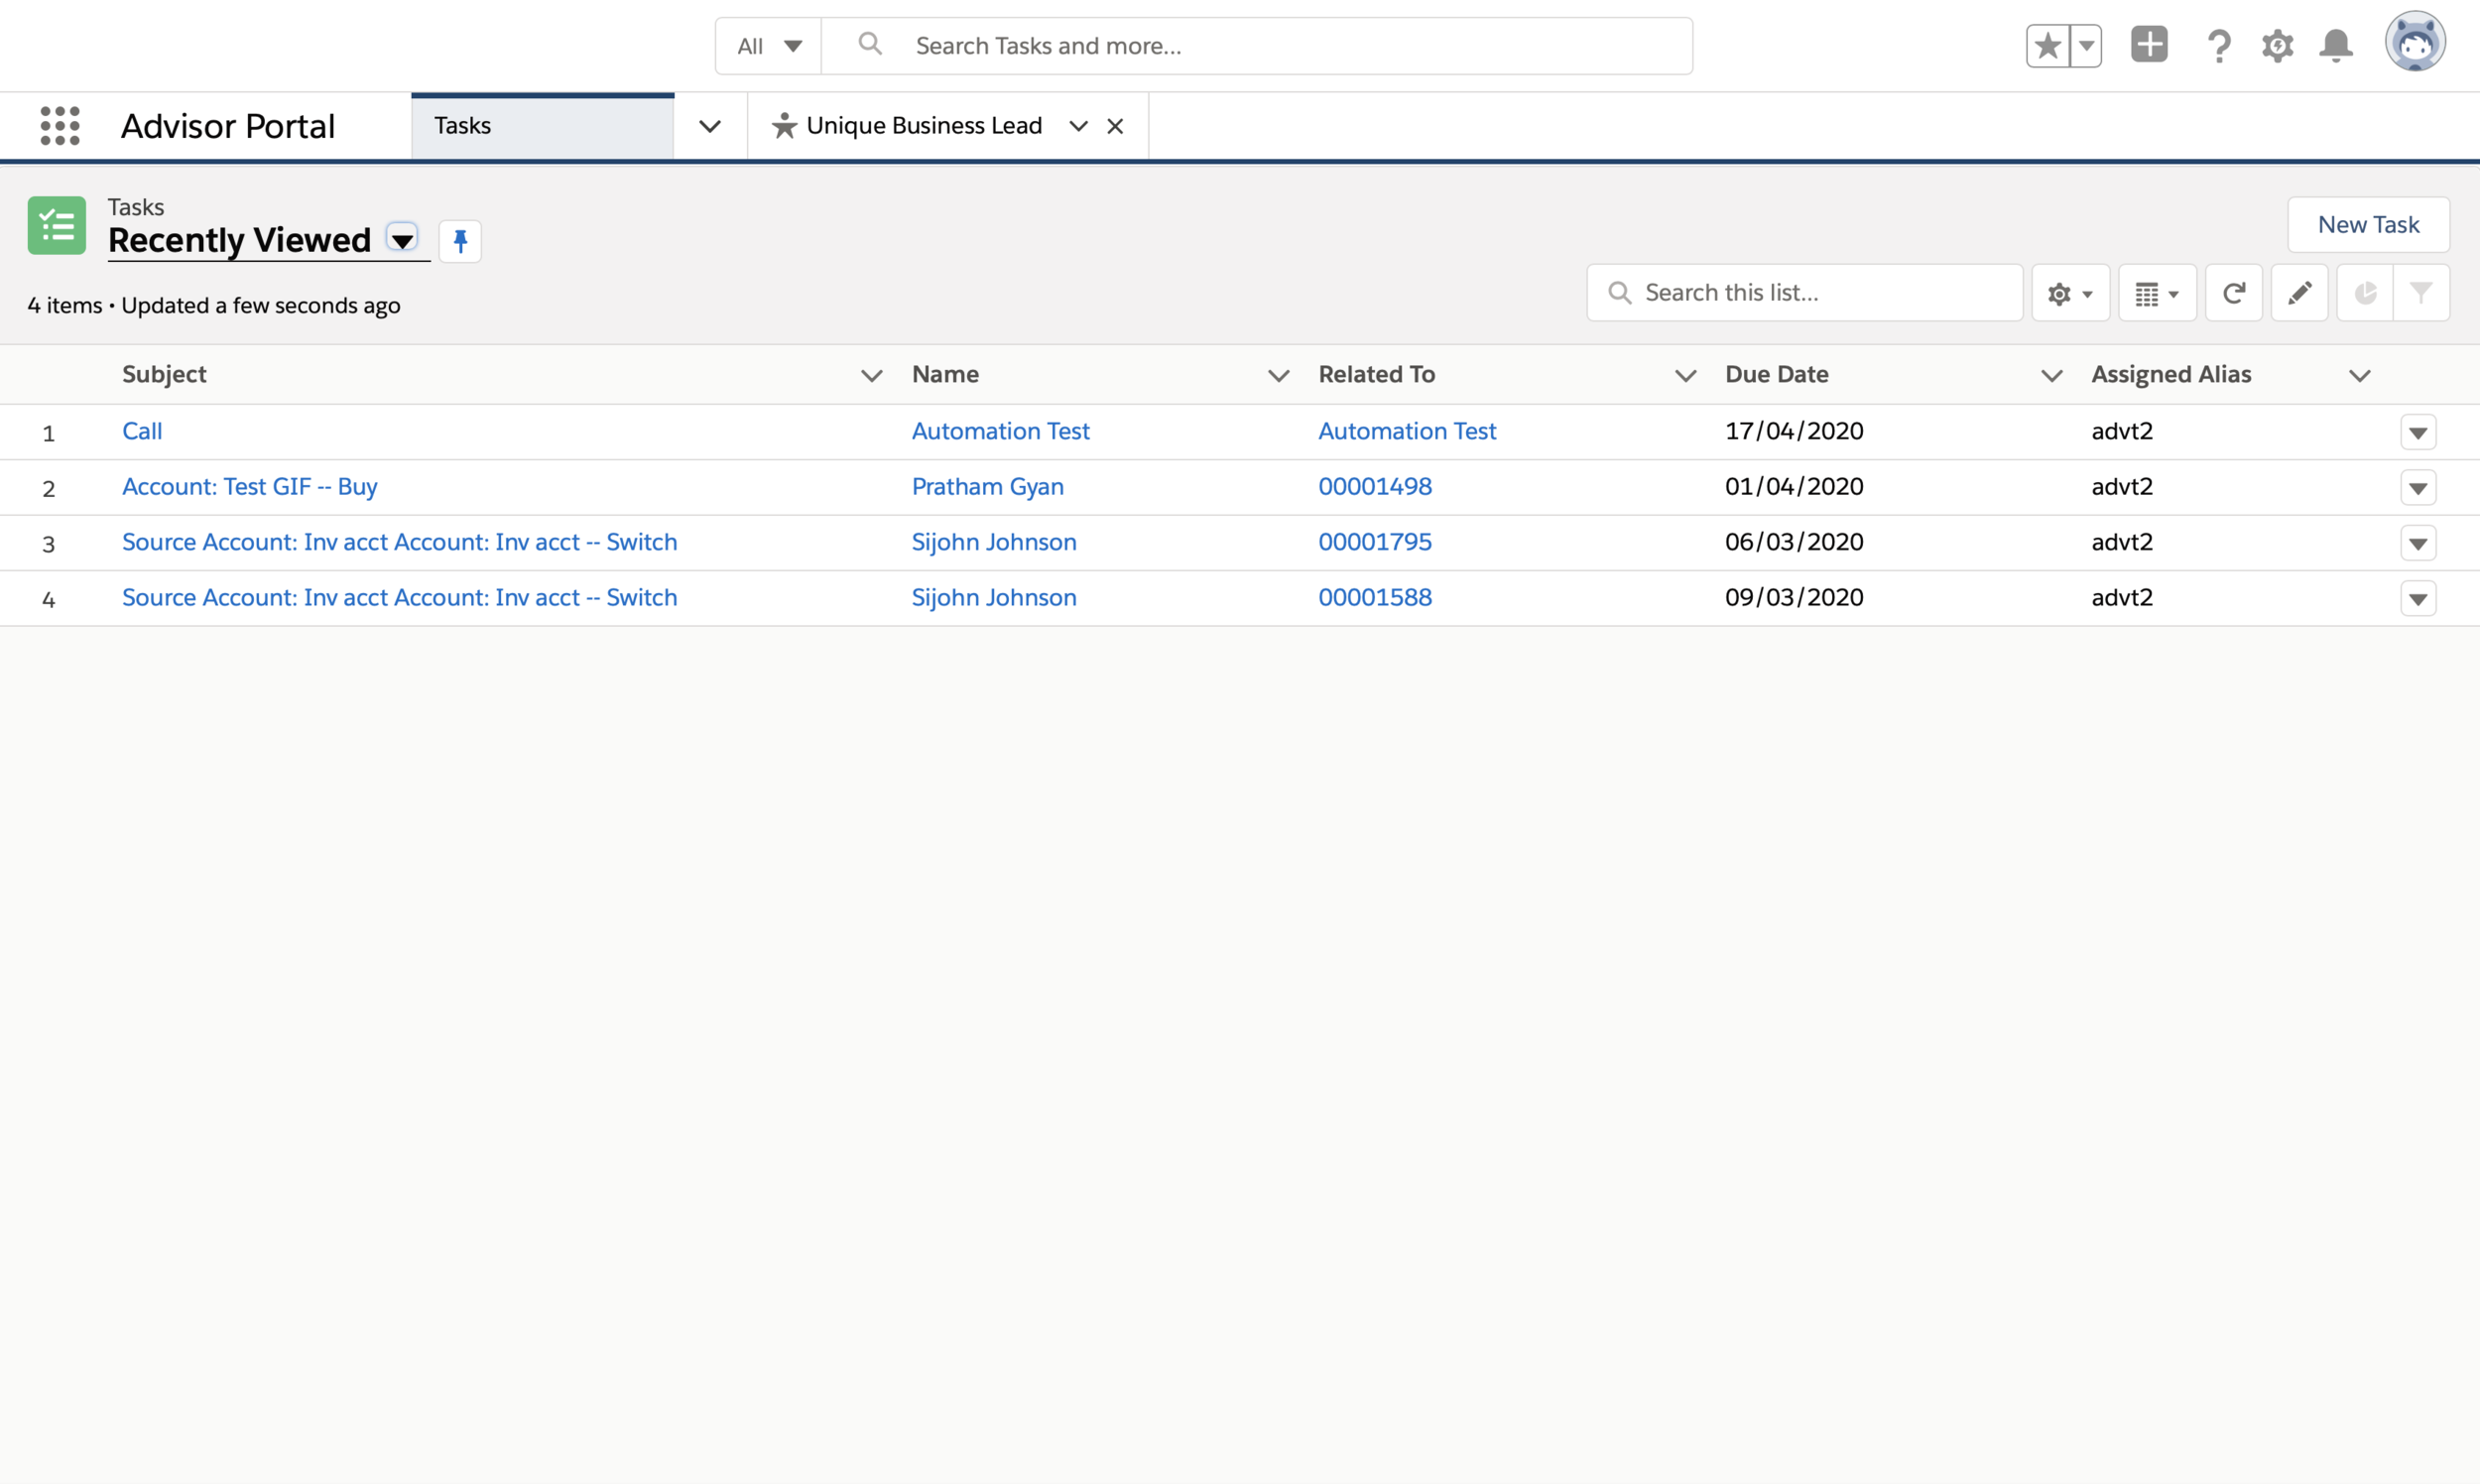Open the Recently Viewed list view dropdown
2480x1484 pixels.
coord(402,240)
